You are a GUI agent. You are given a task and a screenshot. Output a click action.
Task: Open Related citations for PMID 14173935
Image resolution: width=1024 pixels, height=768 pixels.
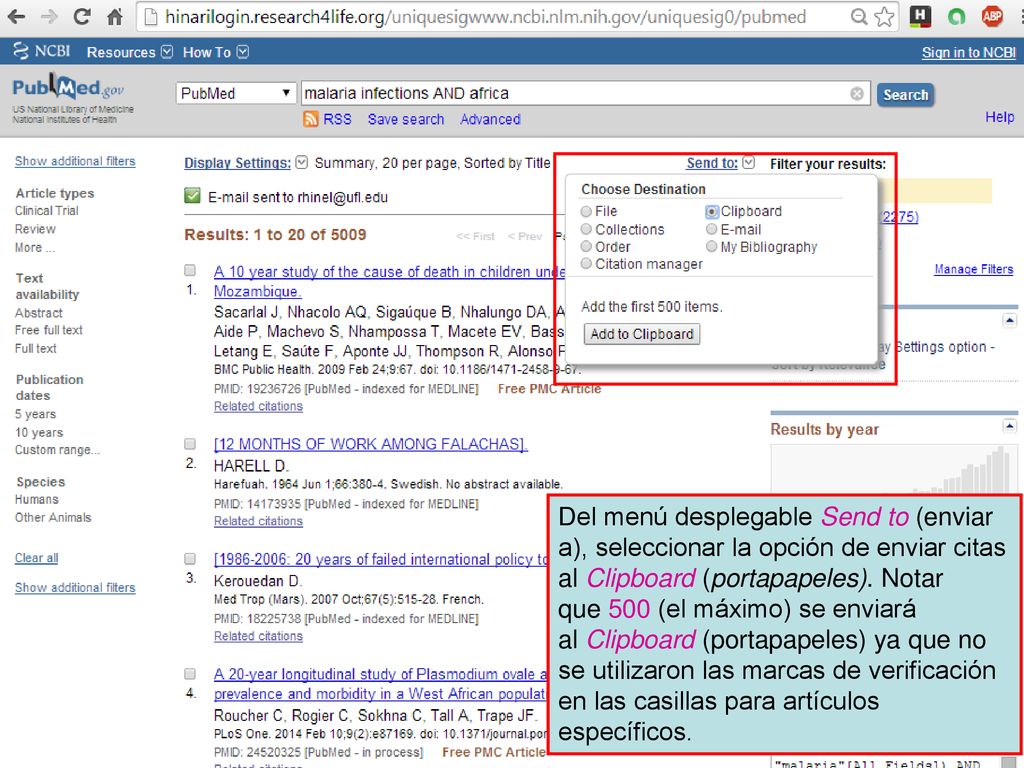click(x=258, y=521)
